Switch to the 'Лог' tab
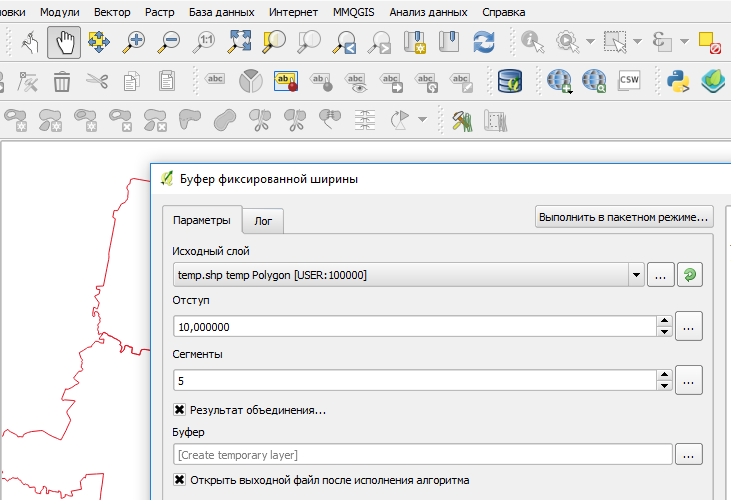Viewport: 731px width, 500px height. 263,220
